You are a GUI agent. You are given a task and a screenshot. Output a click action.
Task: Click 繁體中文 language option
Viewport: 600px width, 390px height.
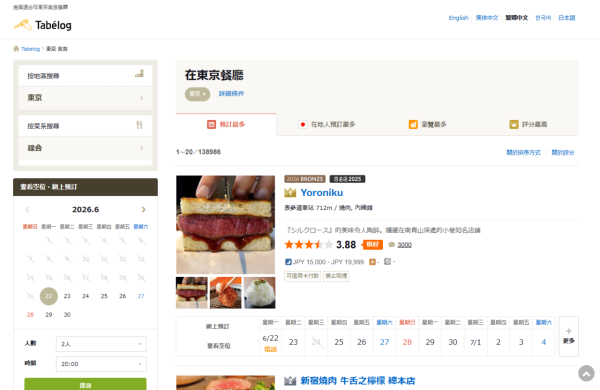[517, 18]
